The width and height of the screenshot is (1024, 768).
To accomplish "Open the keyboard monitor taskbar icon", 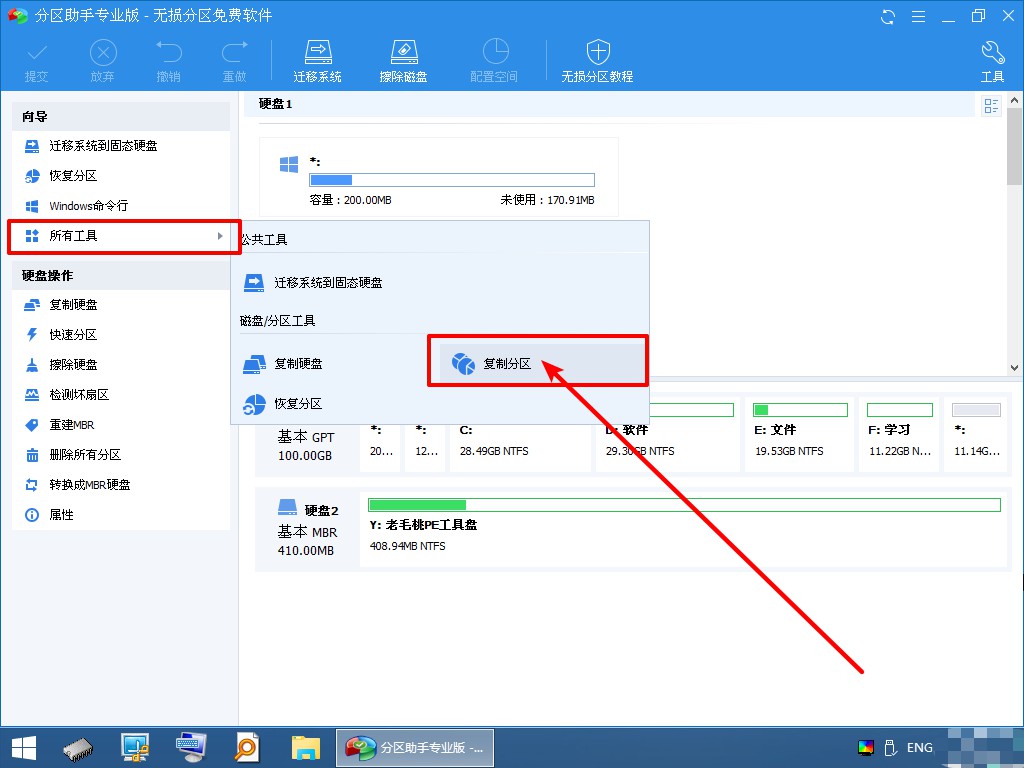I will [191, 748].
